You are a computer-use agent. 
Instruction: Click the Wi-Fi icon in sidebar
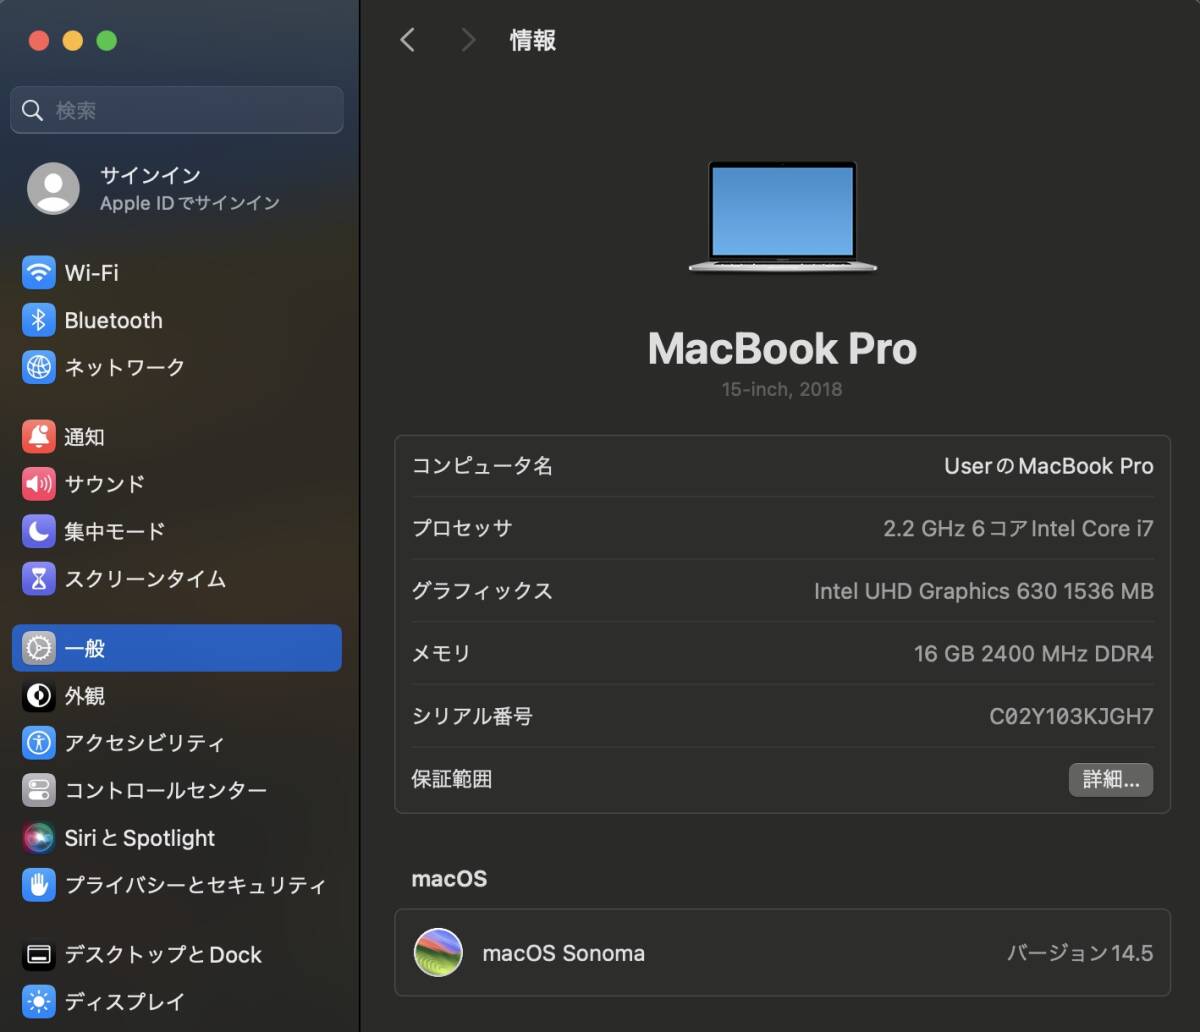[x=39, y=272]
